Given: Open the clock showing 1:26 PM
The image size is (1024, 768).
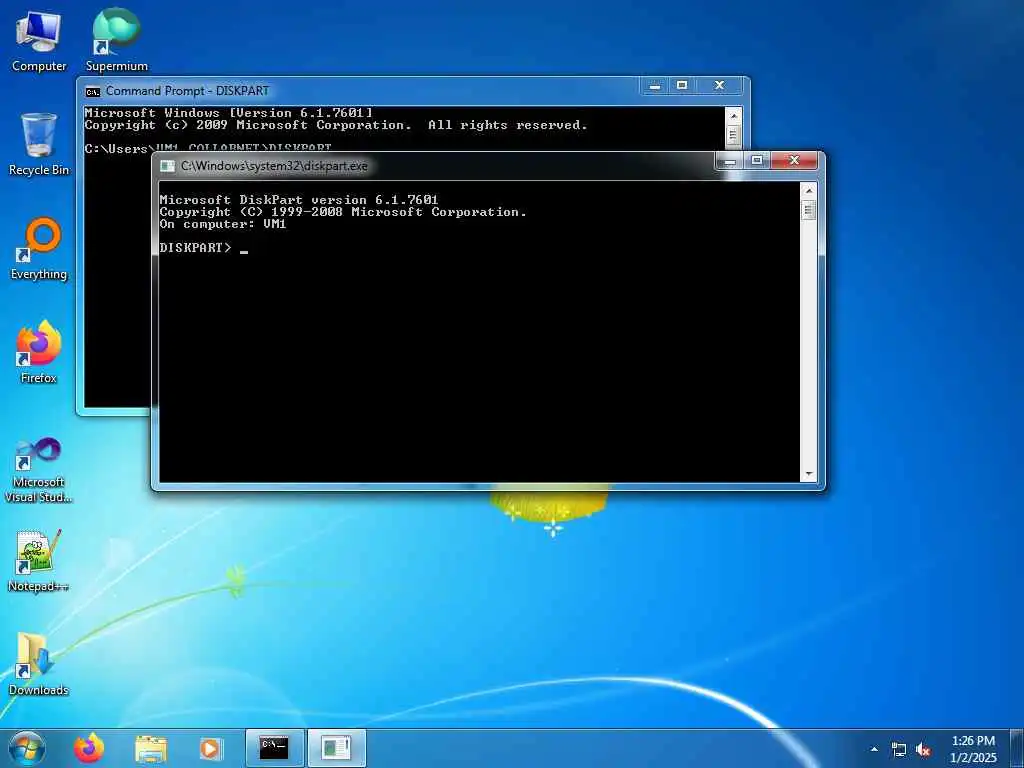Looking at the screenshot, I should click(973, 749).
